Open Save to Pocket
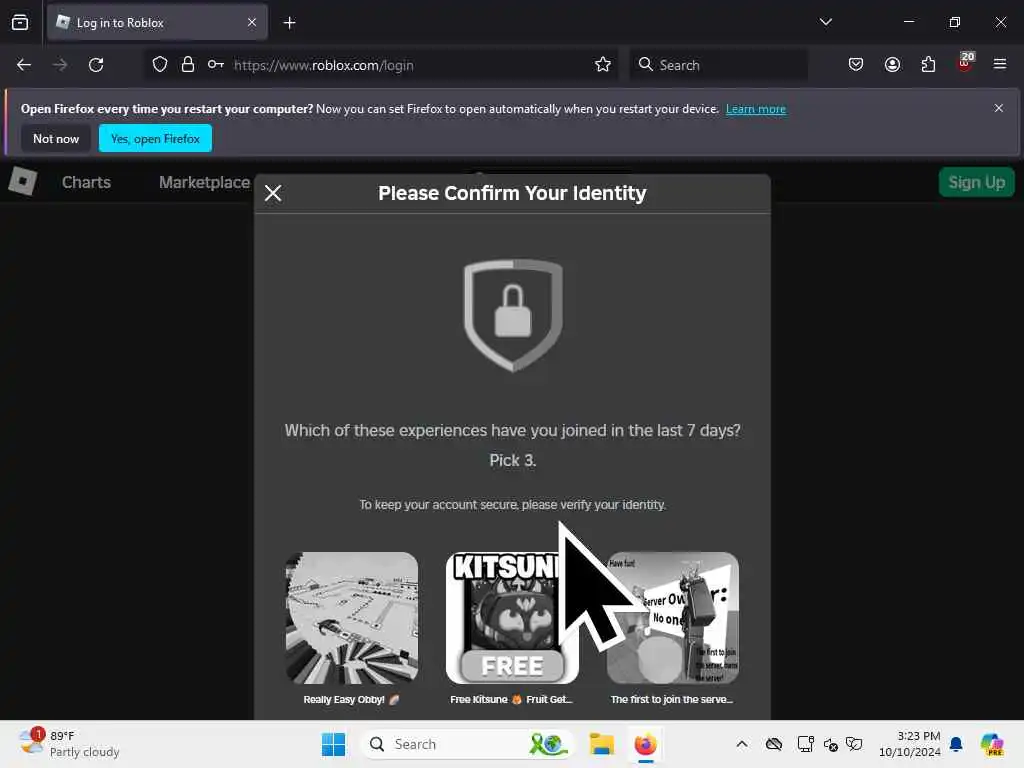The height and width of the screenshot is (768, 1024). [x=856, y=65]
